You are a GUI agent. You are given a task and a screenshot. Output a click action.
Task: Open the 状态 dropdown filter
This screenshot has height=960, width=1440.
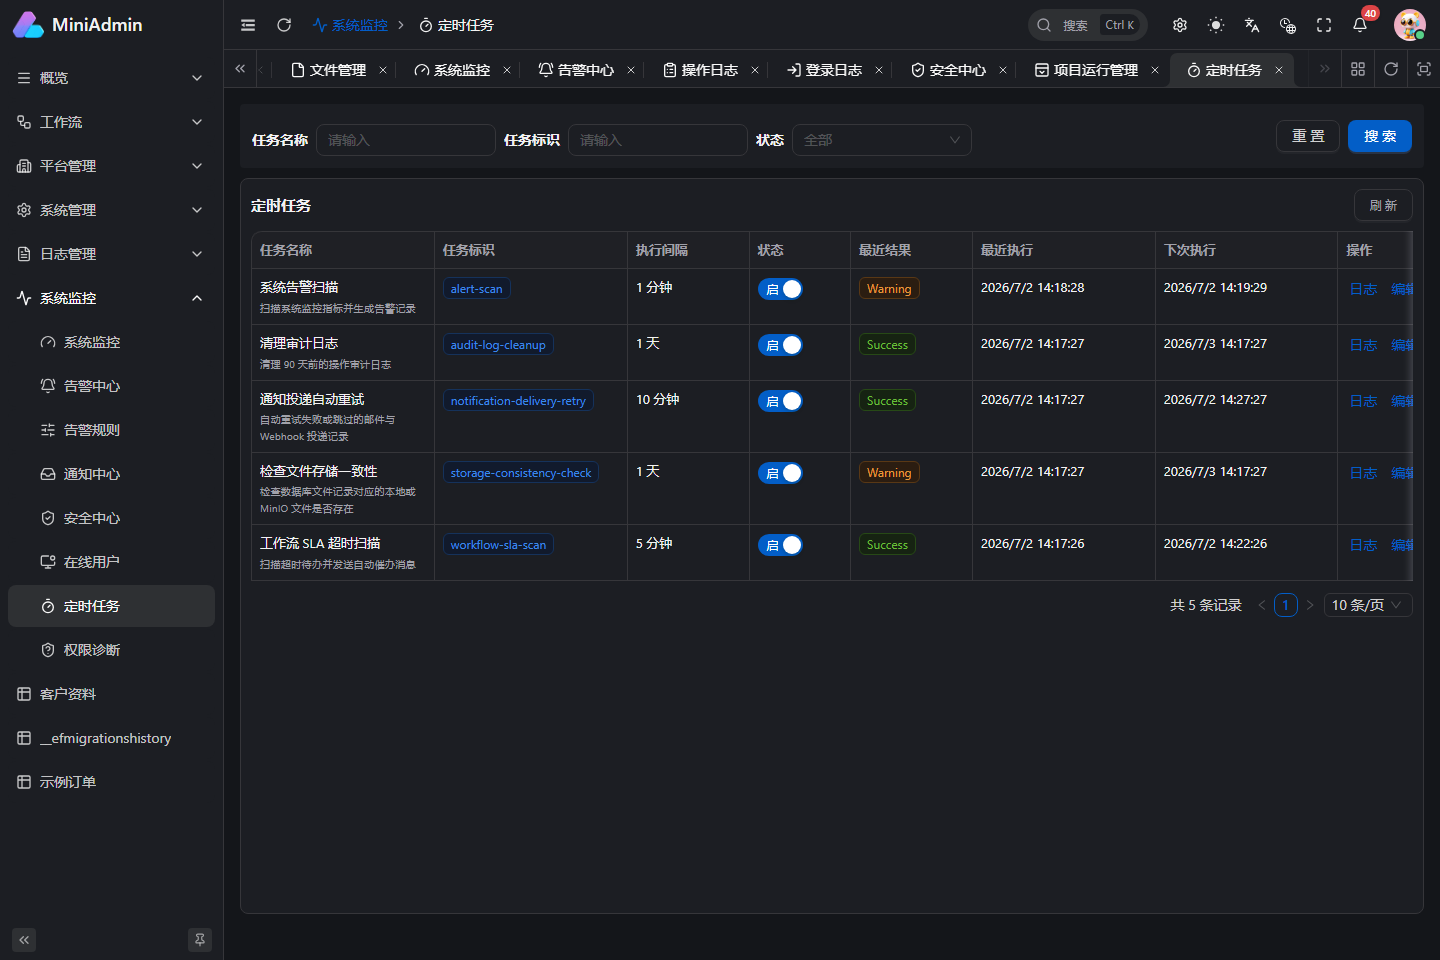pos(881,140)
